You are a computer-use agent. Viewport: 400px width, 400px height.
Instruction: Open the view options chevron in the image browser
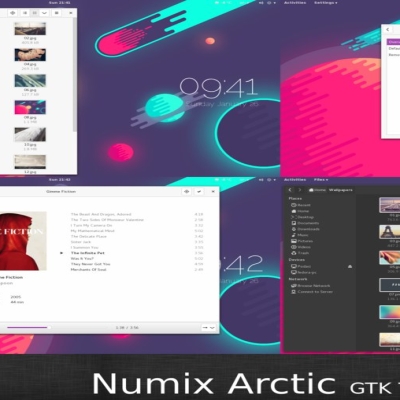44,13
